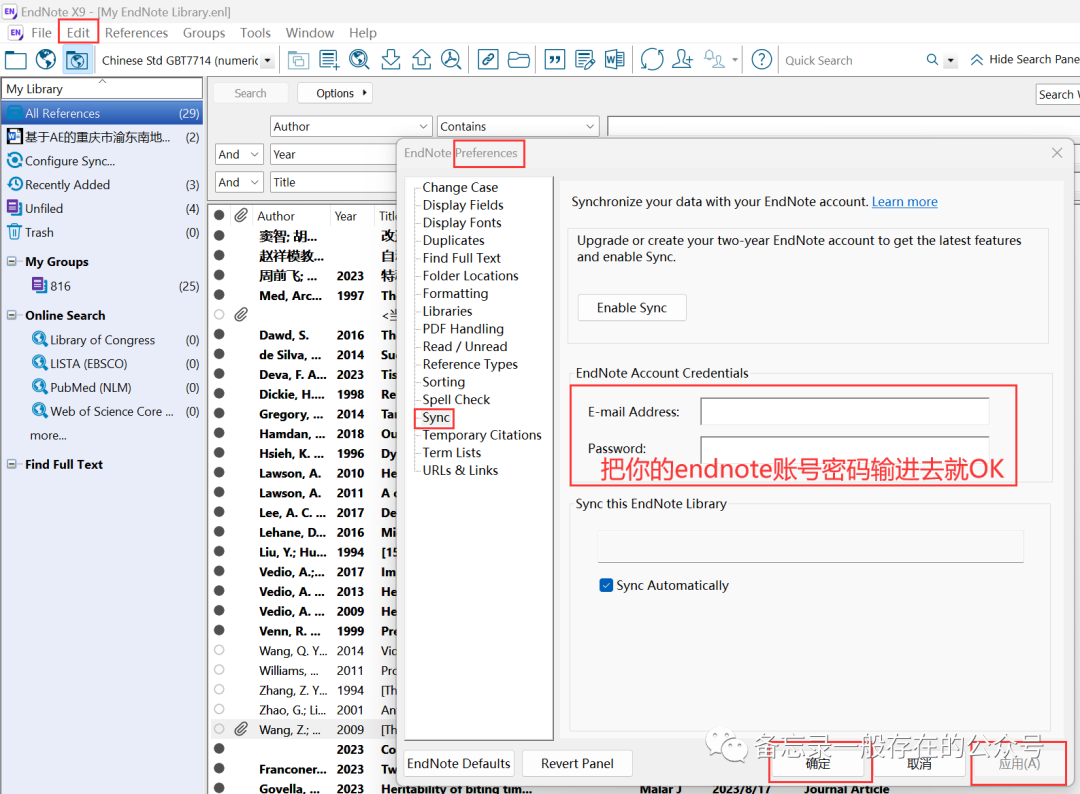This screenshot has height=794, width=1080.
Task: Toggle unread circle for Zhao, G. row
Action: point(219,709)
